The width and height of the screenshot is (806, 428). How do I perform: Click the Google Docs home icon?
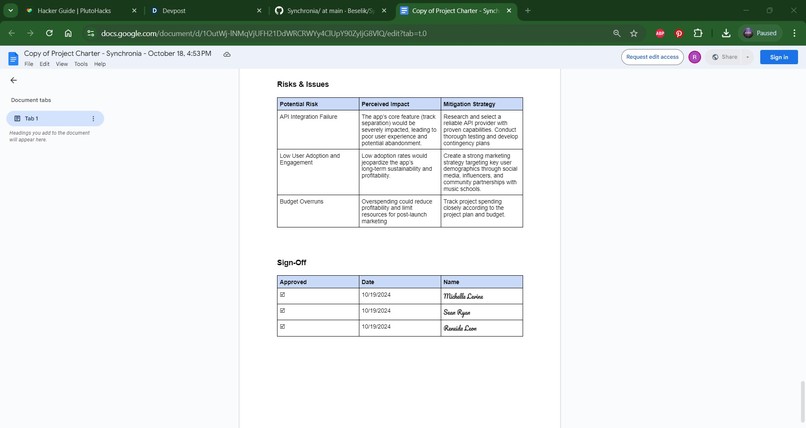pos(13,58)
